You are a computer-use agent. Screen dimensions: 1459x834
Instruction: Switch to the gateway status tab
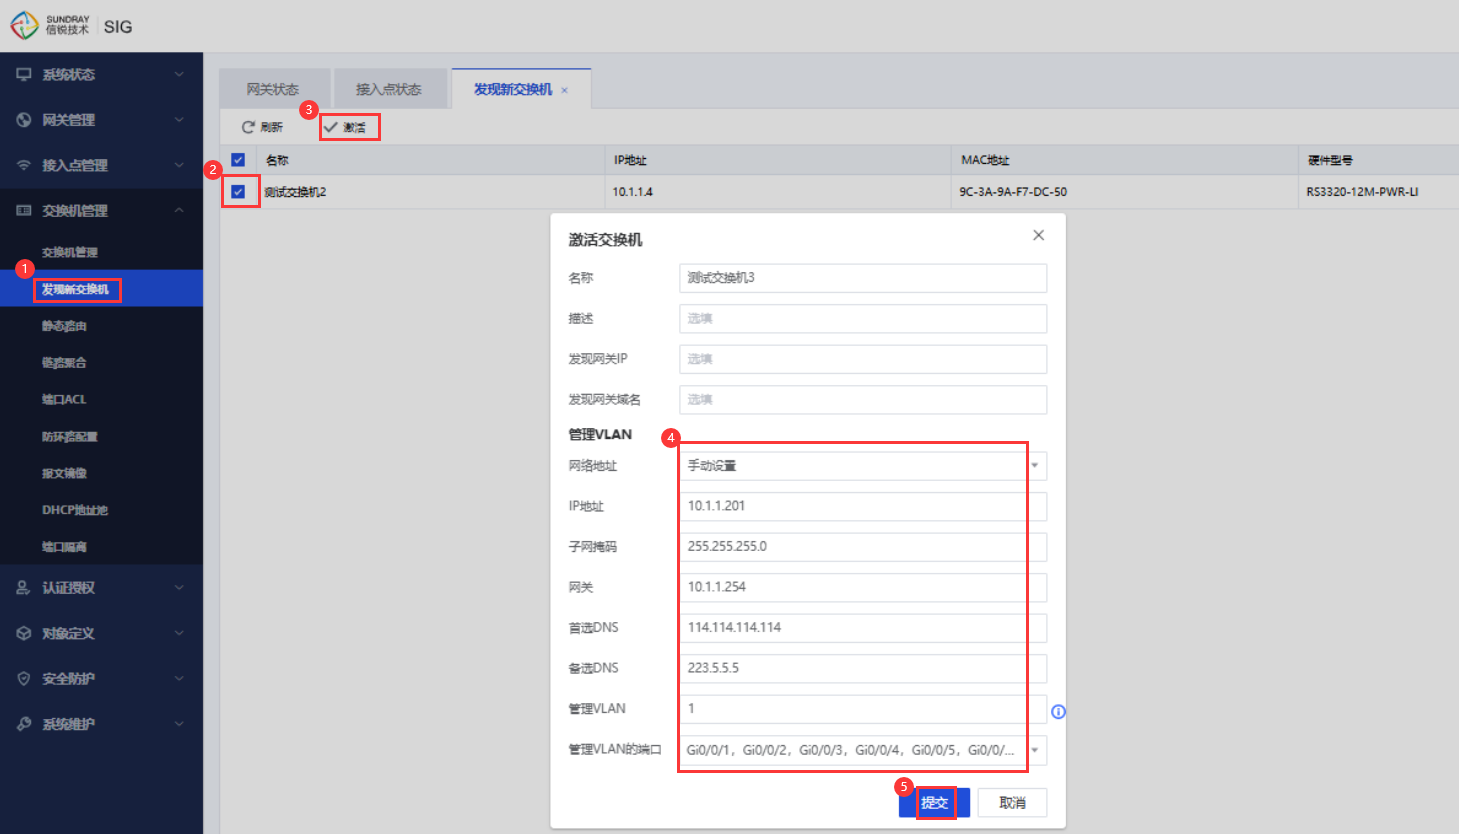click(273, 90)
